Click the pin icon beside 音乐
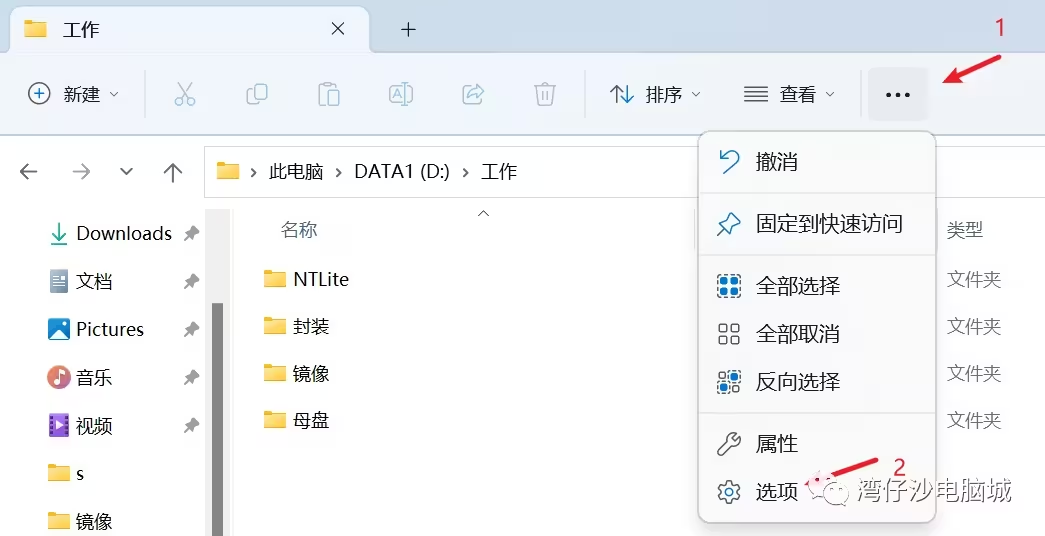The width and height of the screenshot is (1045, 536). (x=191, y=377)
